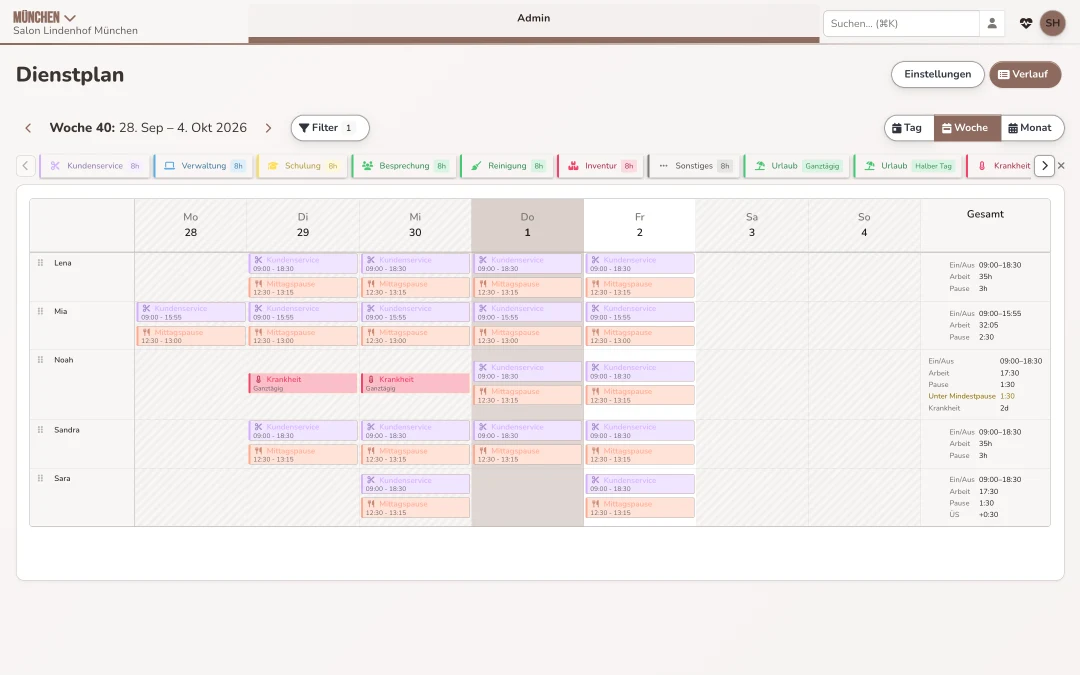Viewport: 1080px width, 675px height.
Task: Click the So 4 column header
Action: tap(864, 225)
